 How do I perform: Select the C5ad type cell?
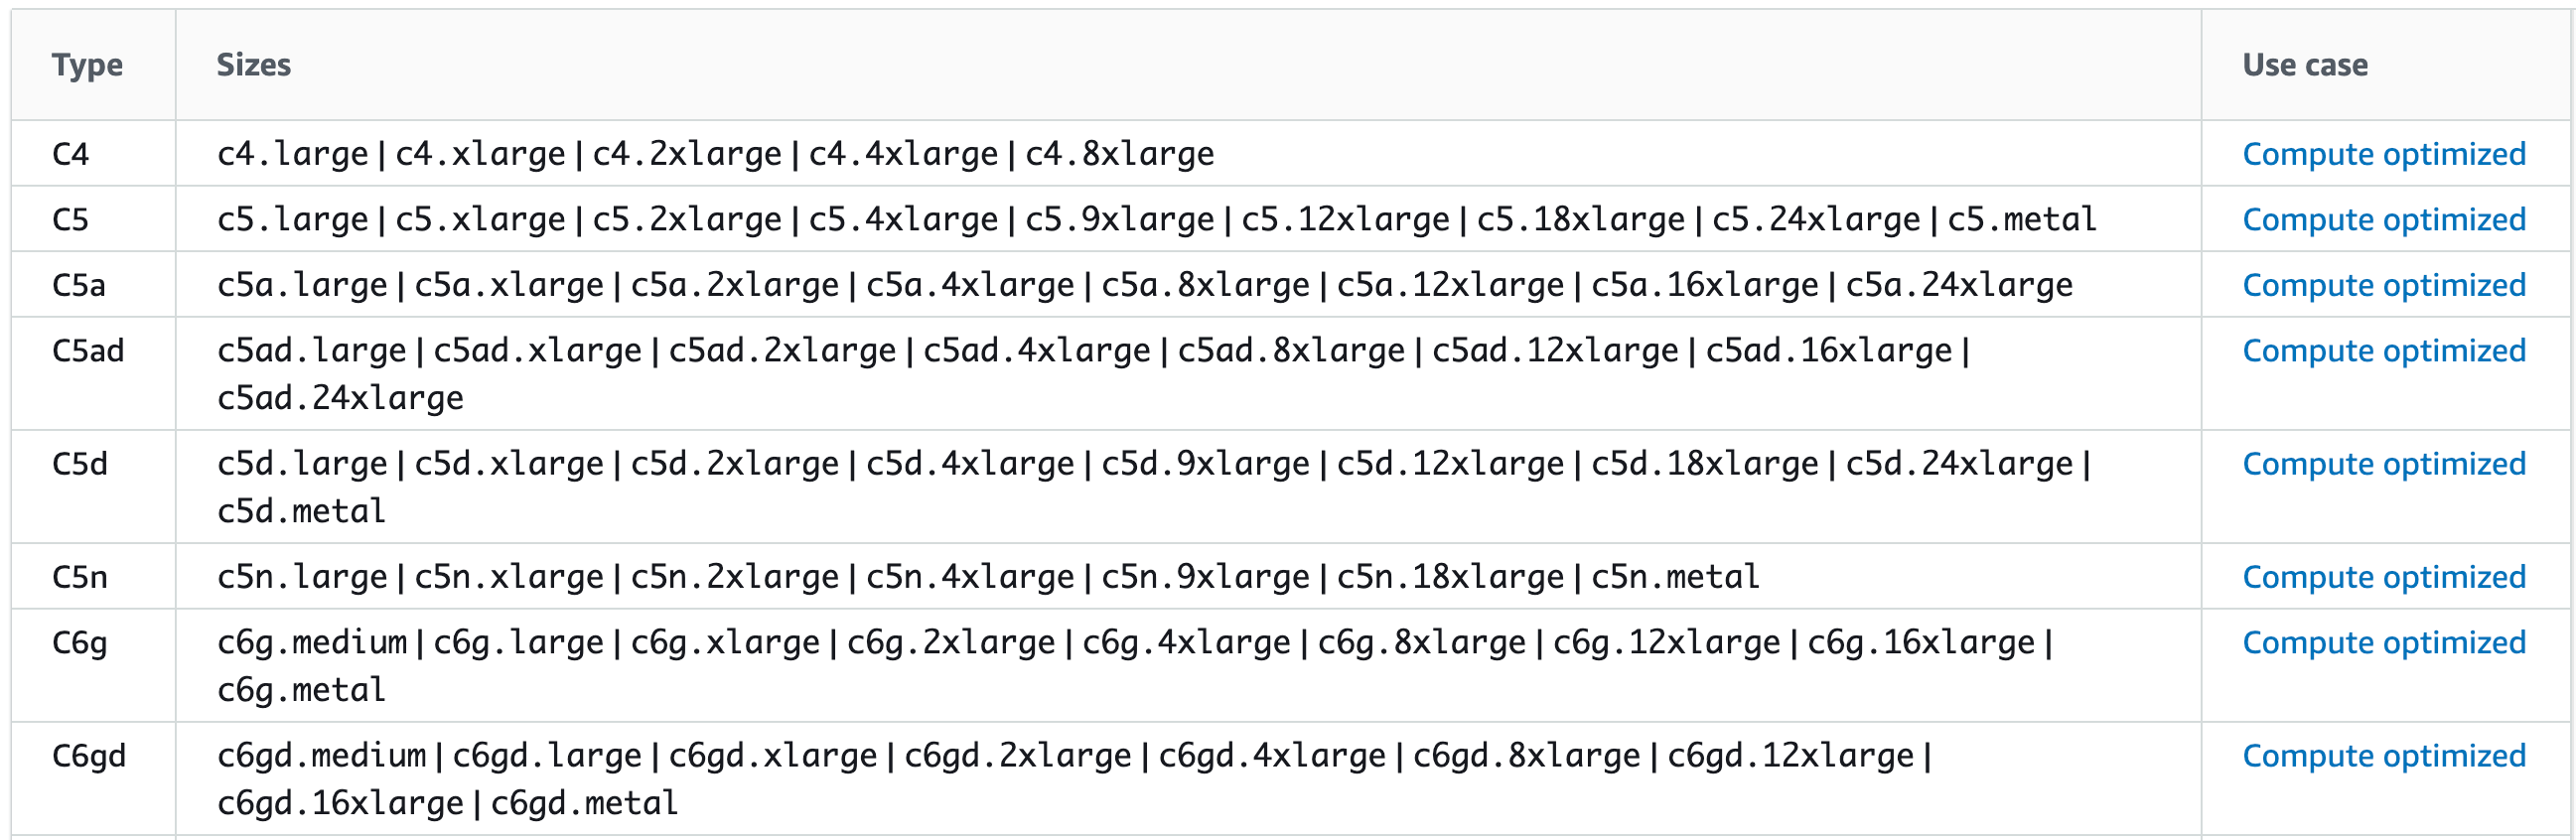(x=89, y=351)
